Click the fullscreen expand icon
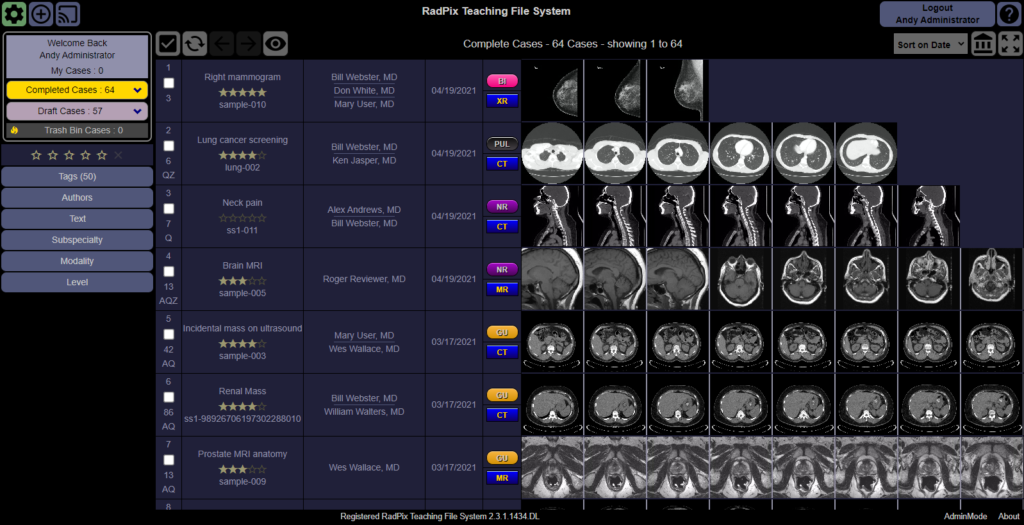The image size is (1024, 525). (1010, 44)
